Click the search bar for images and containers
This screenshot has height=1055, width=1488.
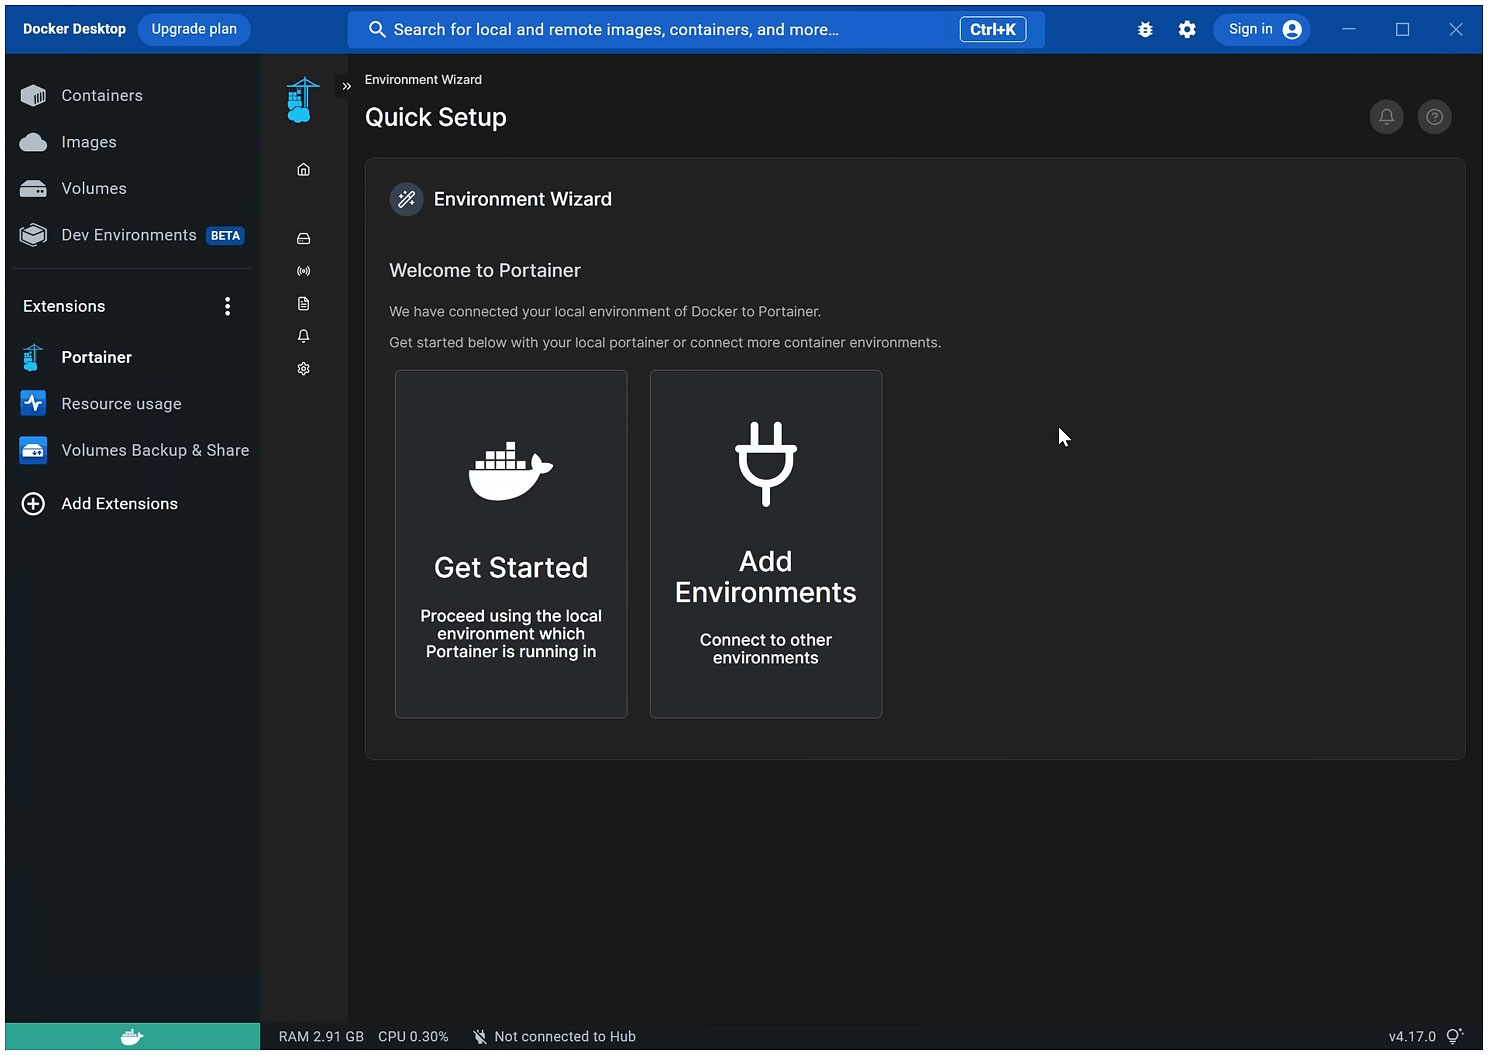tap(696, 30)
